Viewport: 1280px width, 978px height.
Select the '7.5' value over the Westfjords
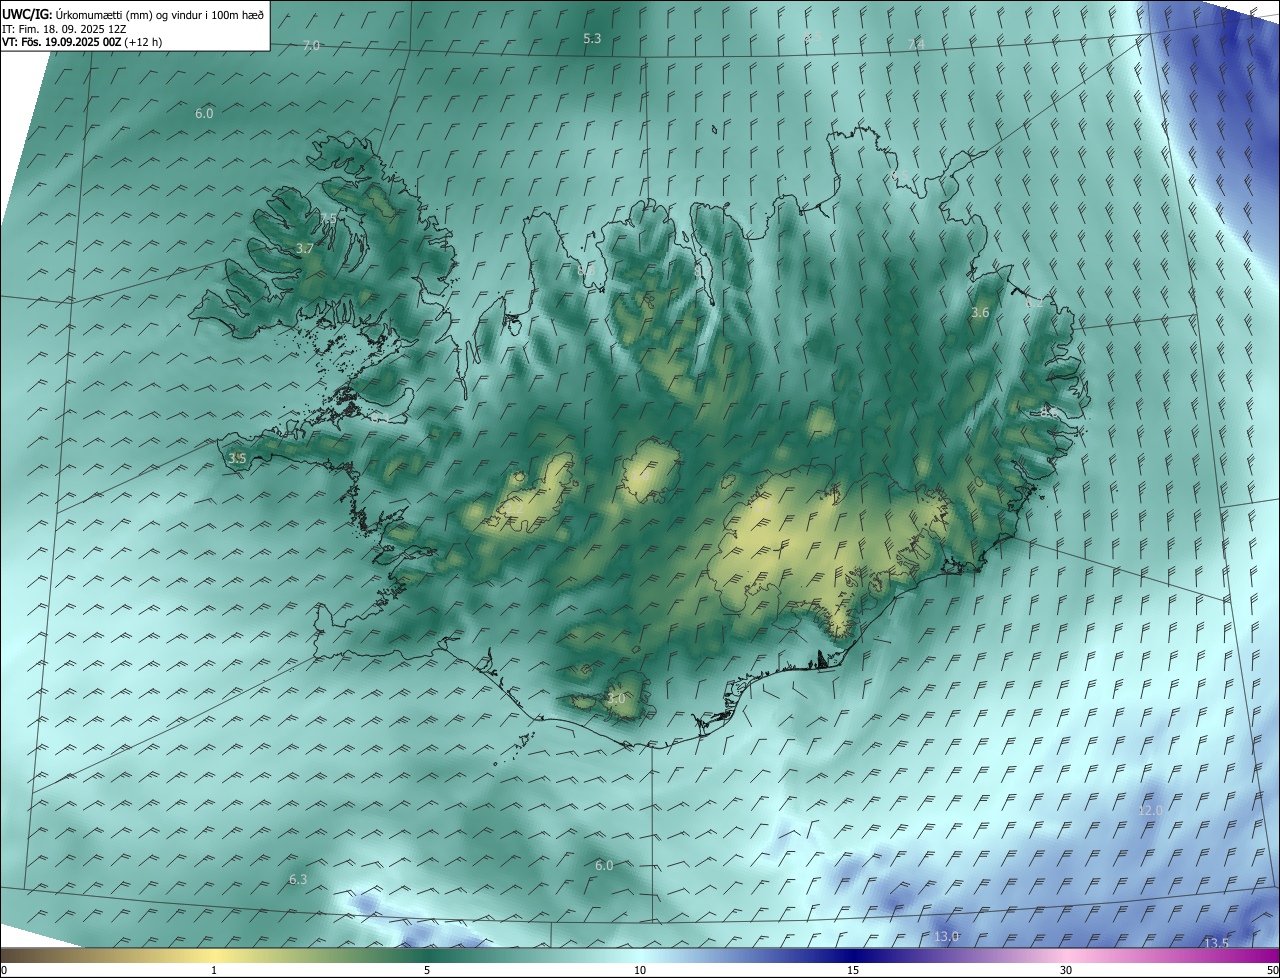(x=329, y=218)
